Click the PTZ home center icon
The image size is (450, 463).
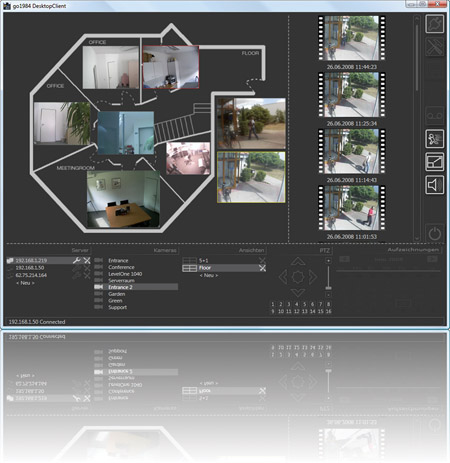coord(298,277)
